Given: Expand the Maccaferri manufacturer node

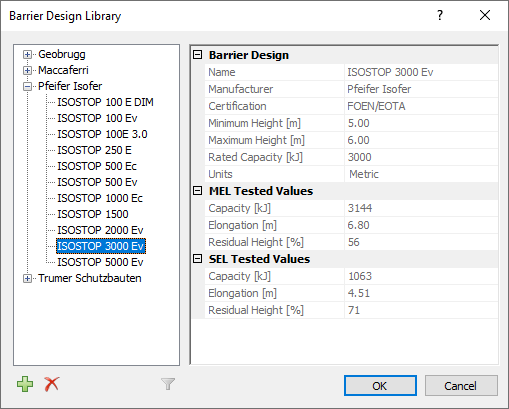Looking at the screenshot, I should pos(27,70).
